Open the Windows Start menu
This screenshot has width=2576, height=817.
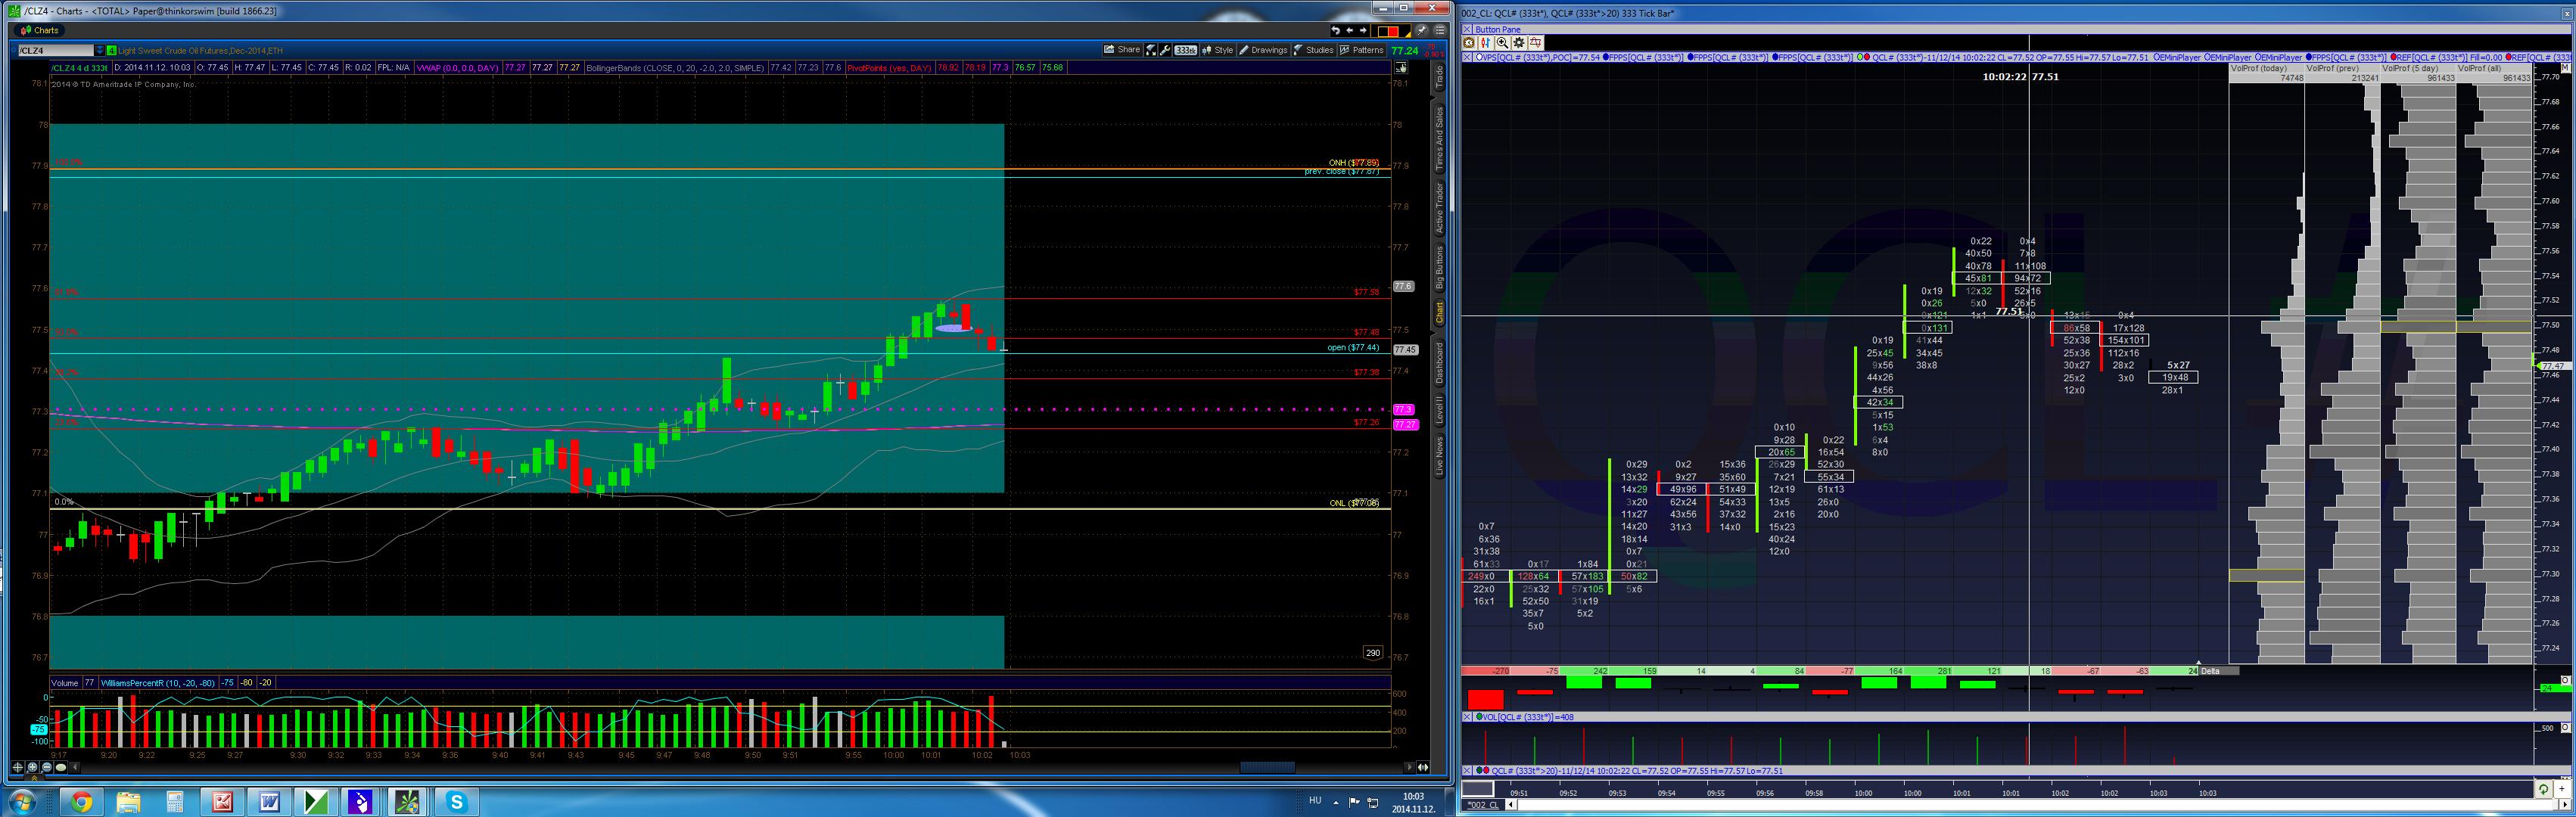22,802
